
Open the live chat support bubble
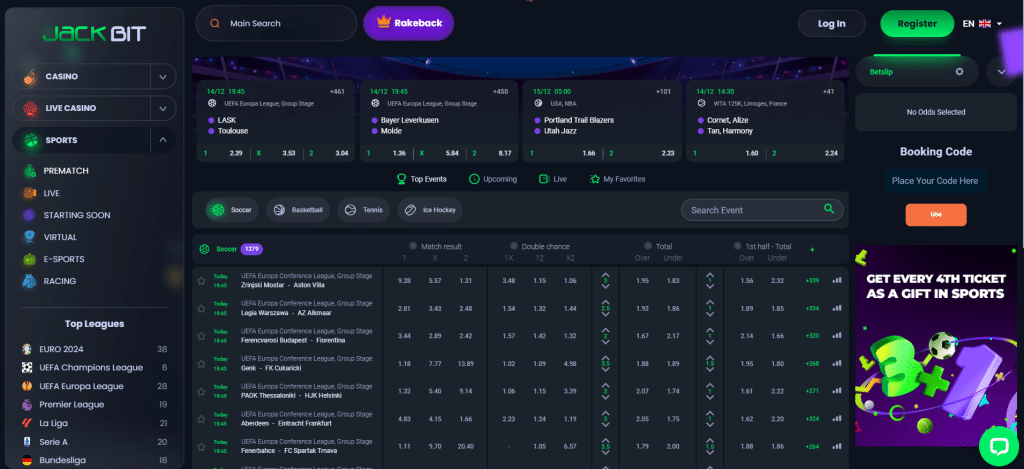pos(999,447)
